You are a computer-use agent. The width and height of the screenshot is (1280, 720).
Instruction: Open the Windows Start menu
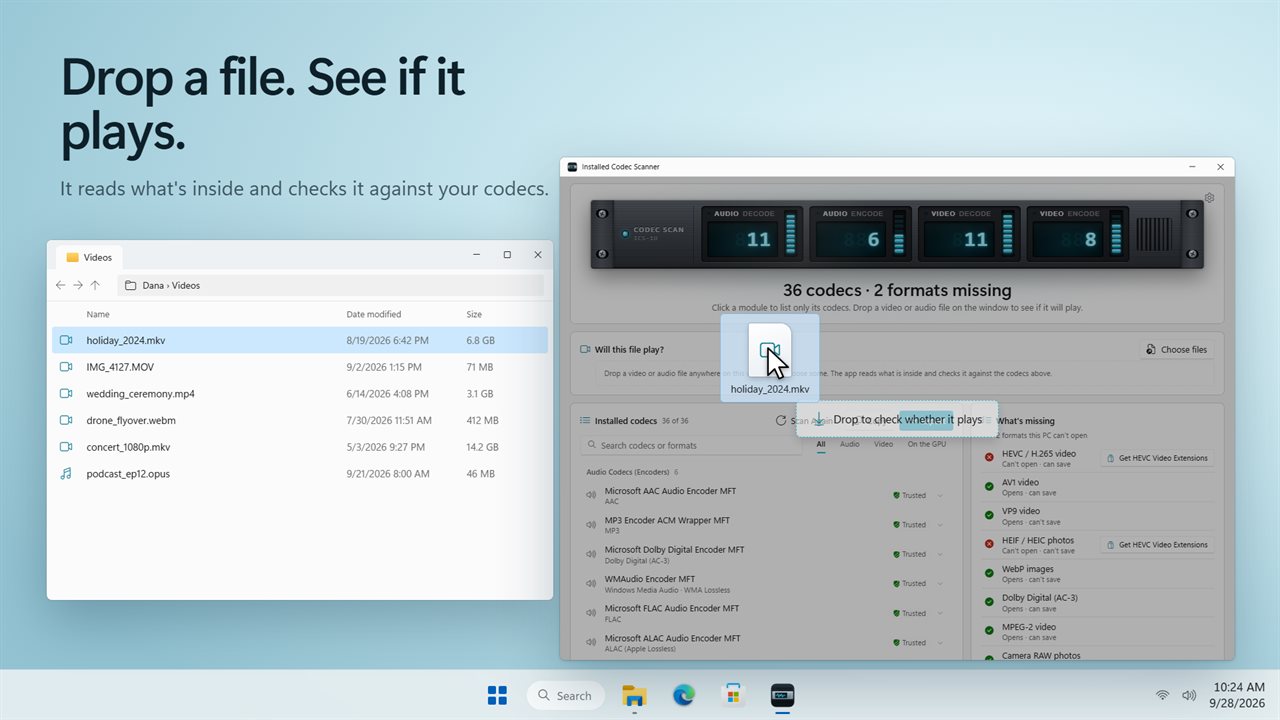[497, 695]
